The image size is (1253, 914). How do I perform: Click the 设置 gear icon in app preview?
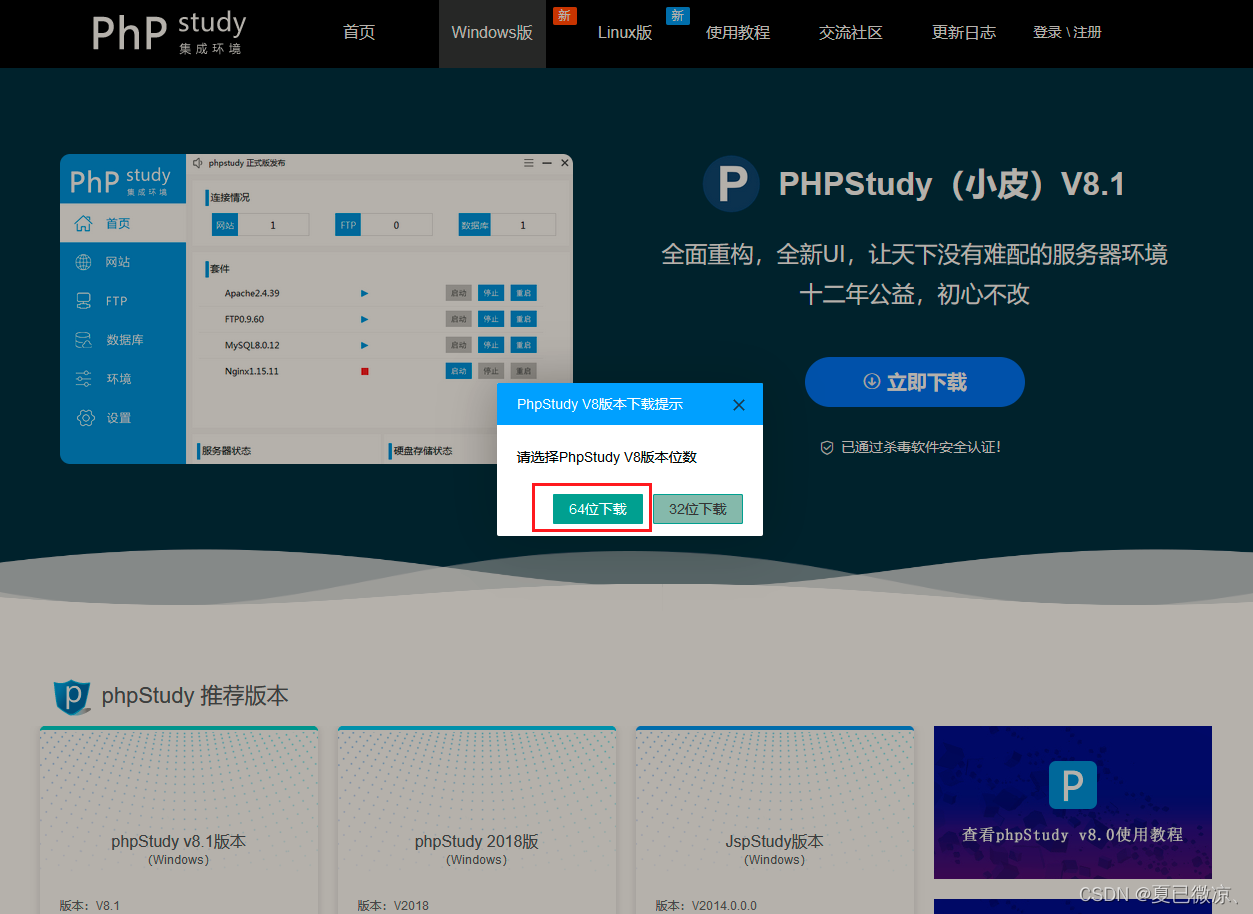84,418
